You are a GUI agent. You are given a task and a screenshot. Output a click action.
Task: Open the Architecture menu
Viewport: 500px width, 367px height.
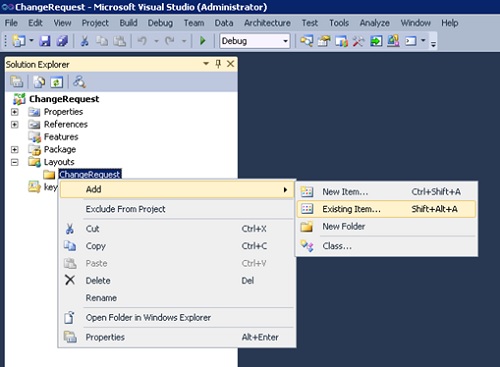[267, 23]
